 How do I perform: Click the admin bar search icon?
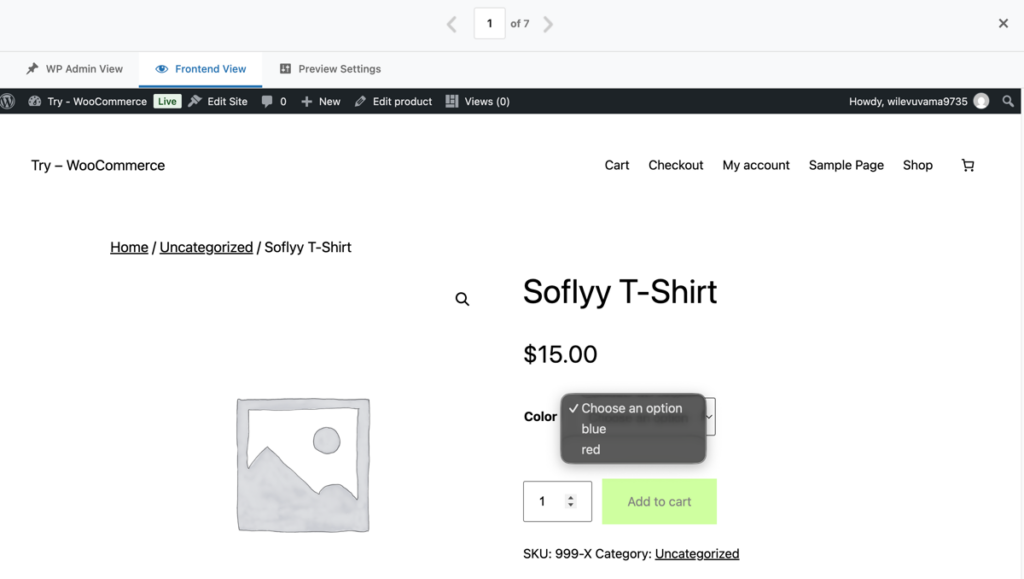(x=1008, y=101)
